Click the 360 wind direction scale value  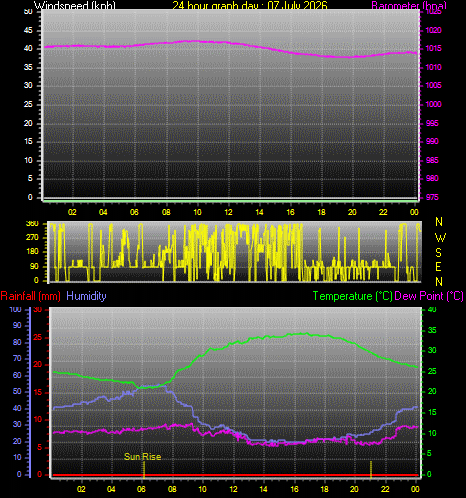click(x=32, y=224)
